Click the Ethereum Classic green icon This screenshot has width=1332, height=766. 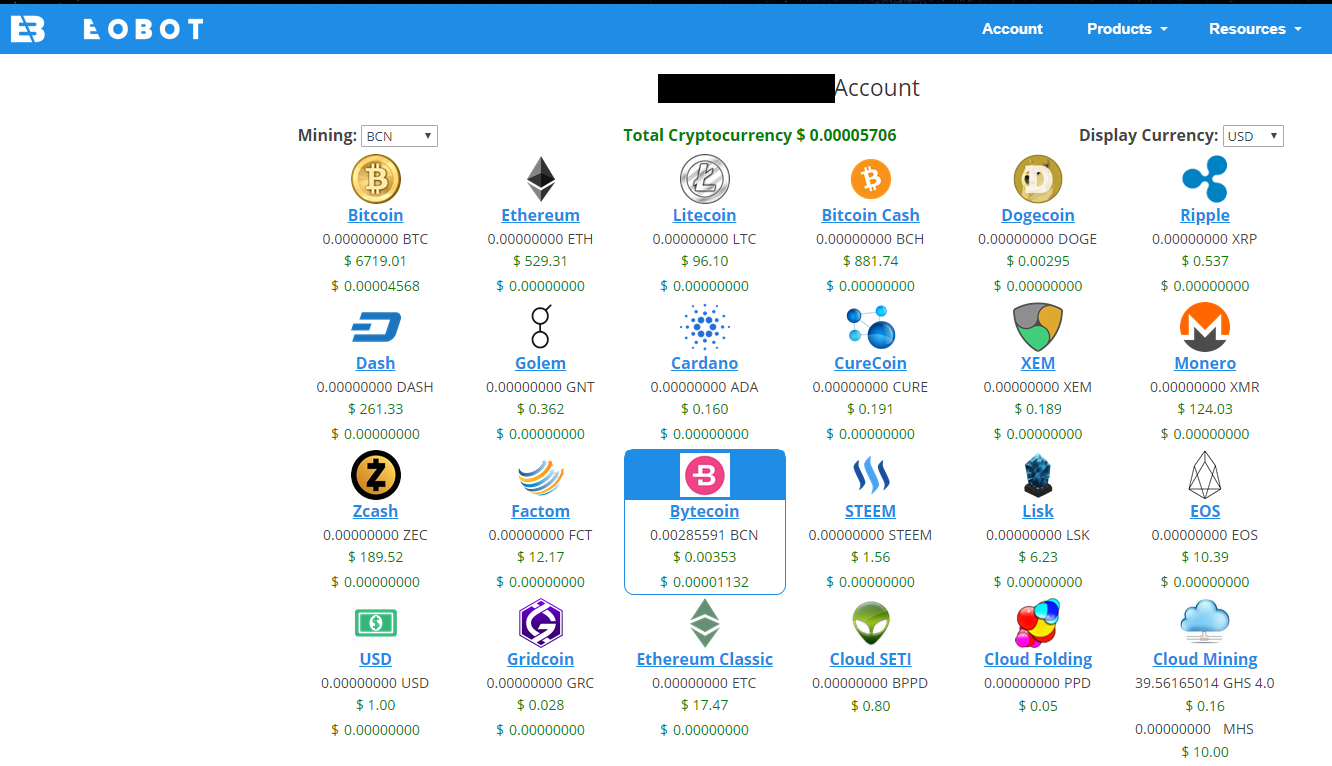[705, 623]
